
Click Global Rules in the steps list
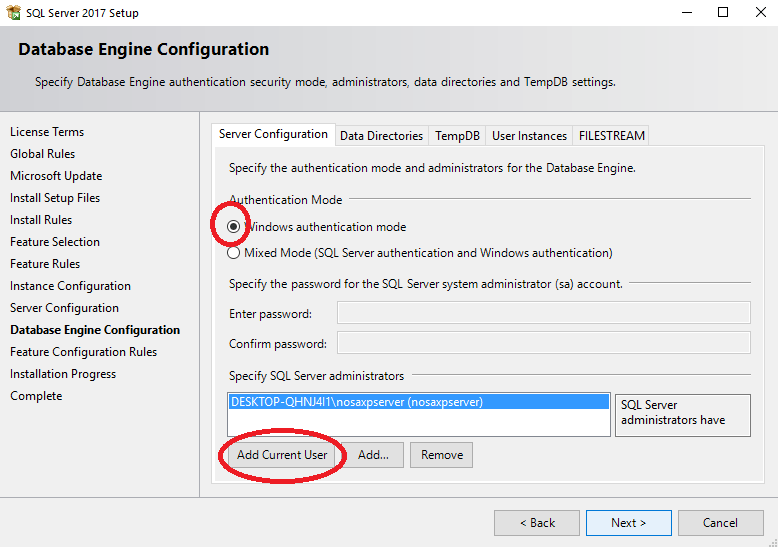point(43,154)
